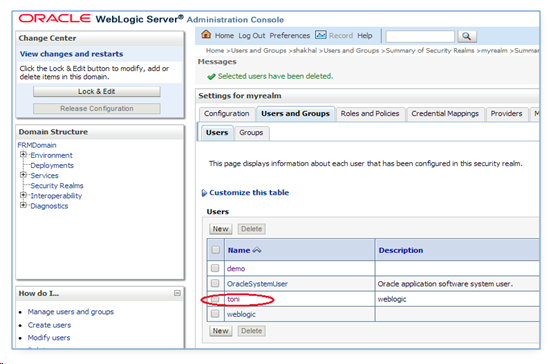Screen dimensions: 550x364
Task: Open the Services tree link
Action: (x=44, y=176)
